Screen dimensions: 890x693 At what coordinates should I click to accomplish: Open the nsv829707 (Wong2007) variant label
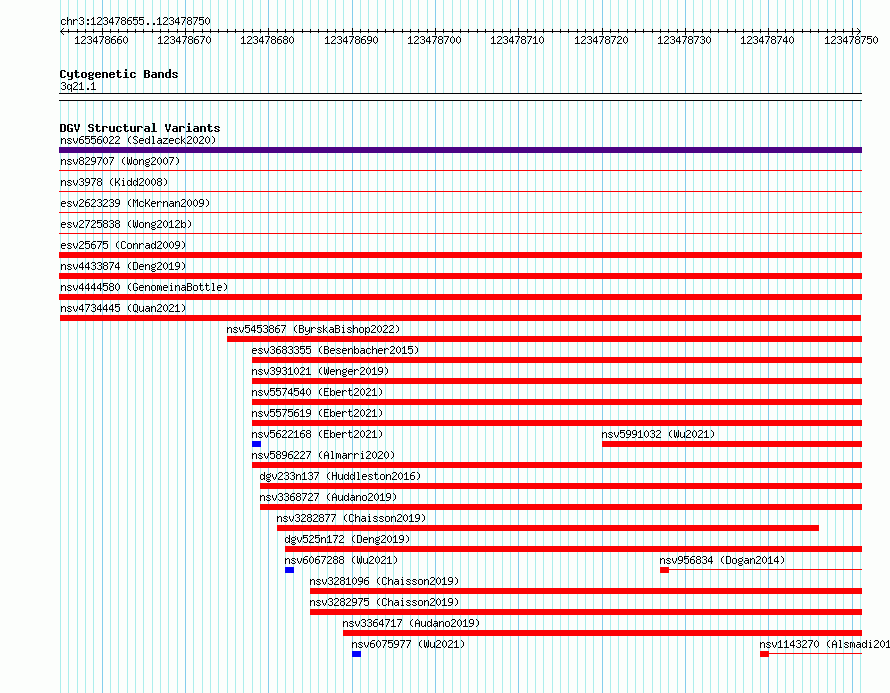coord(120,161)
